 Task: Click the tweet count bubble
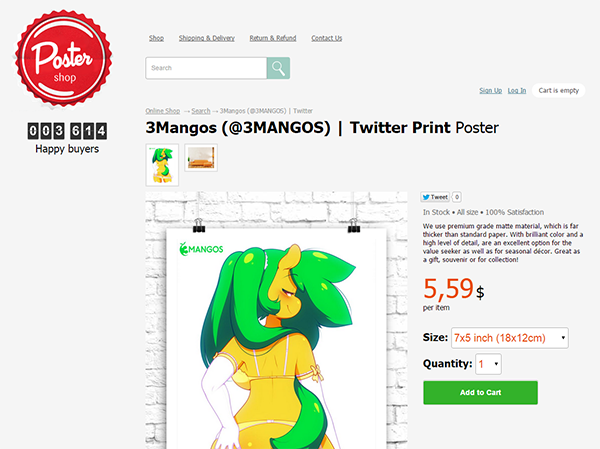pos(457,197)
